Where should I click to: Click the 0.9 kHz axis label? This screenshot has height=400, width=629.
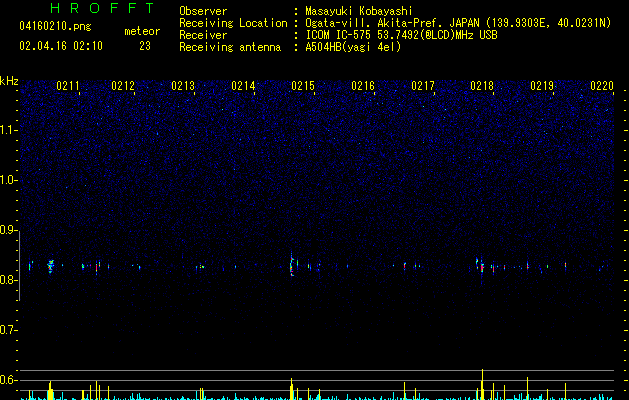click(8, 230)
